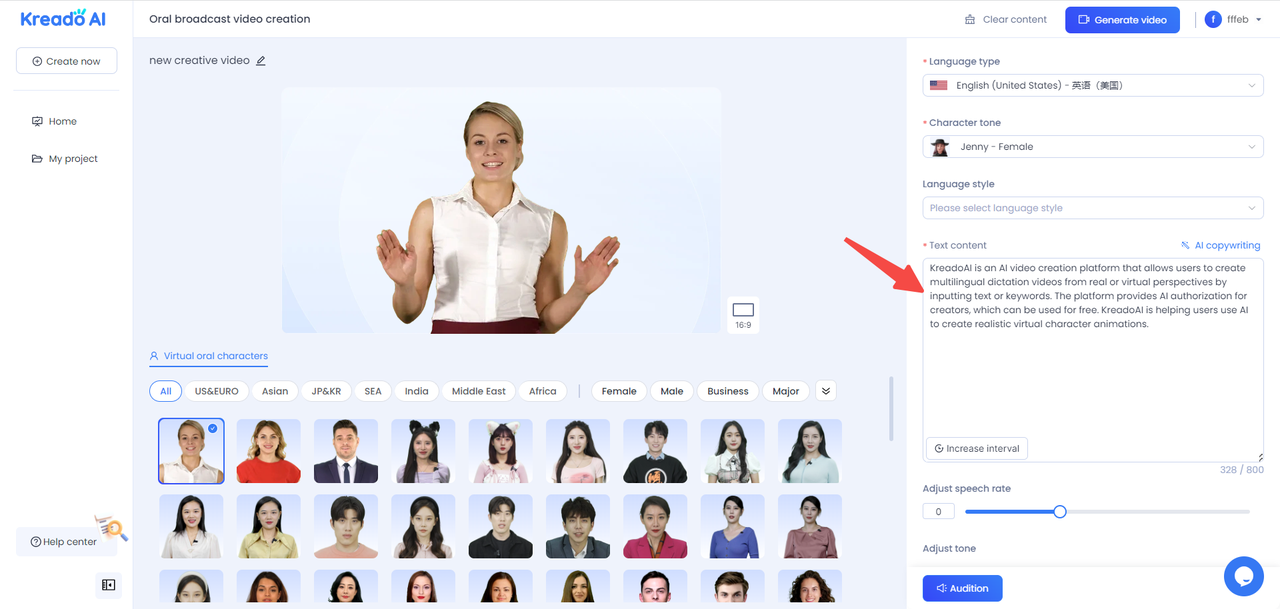This screenshot has width=1280, height=609.
Task: Click inside the Text content textarea
Action: [x=1093, y=360]
